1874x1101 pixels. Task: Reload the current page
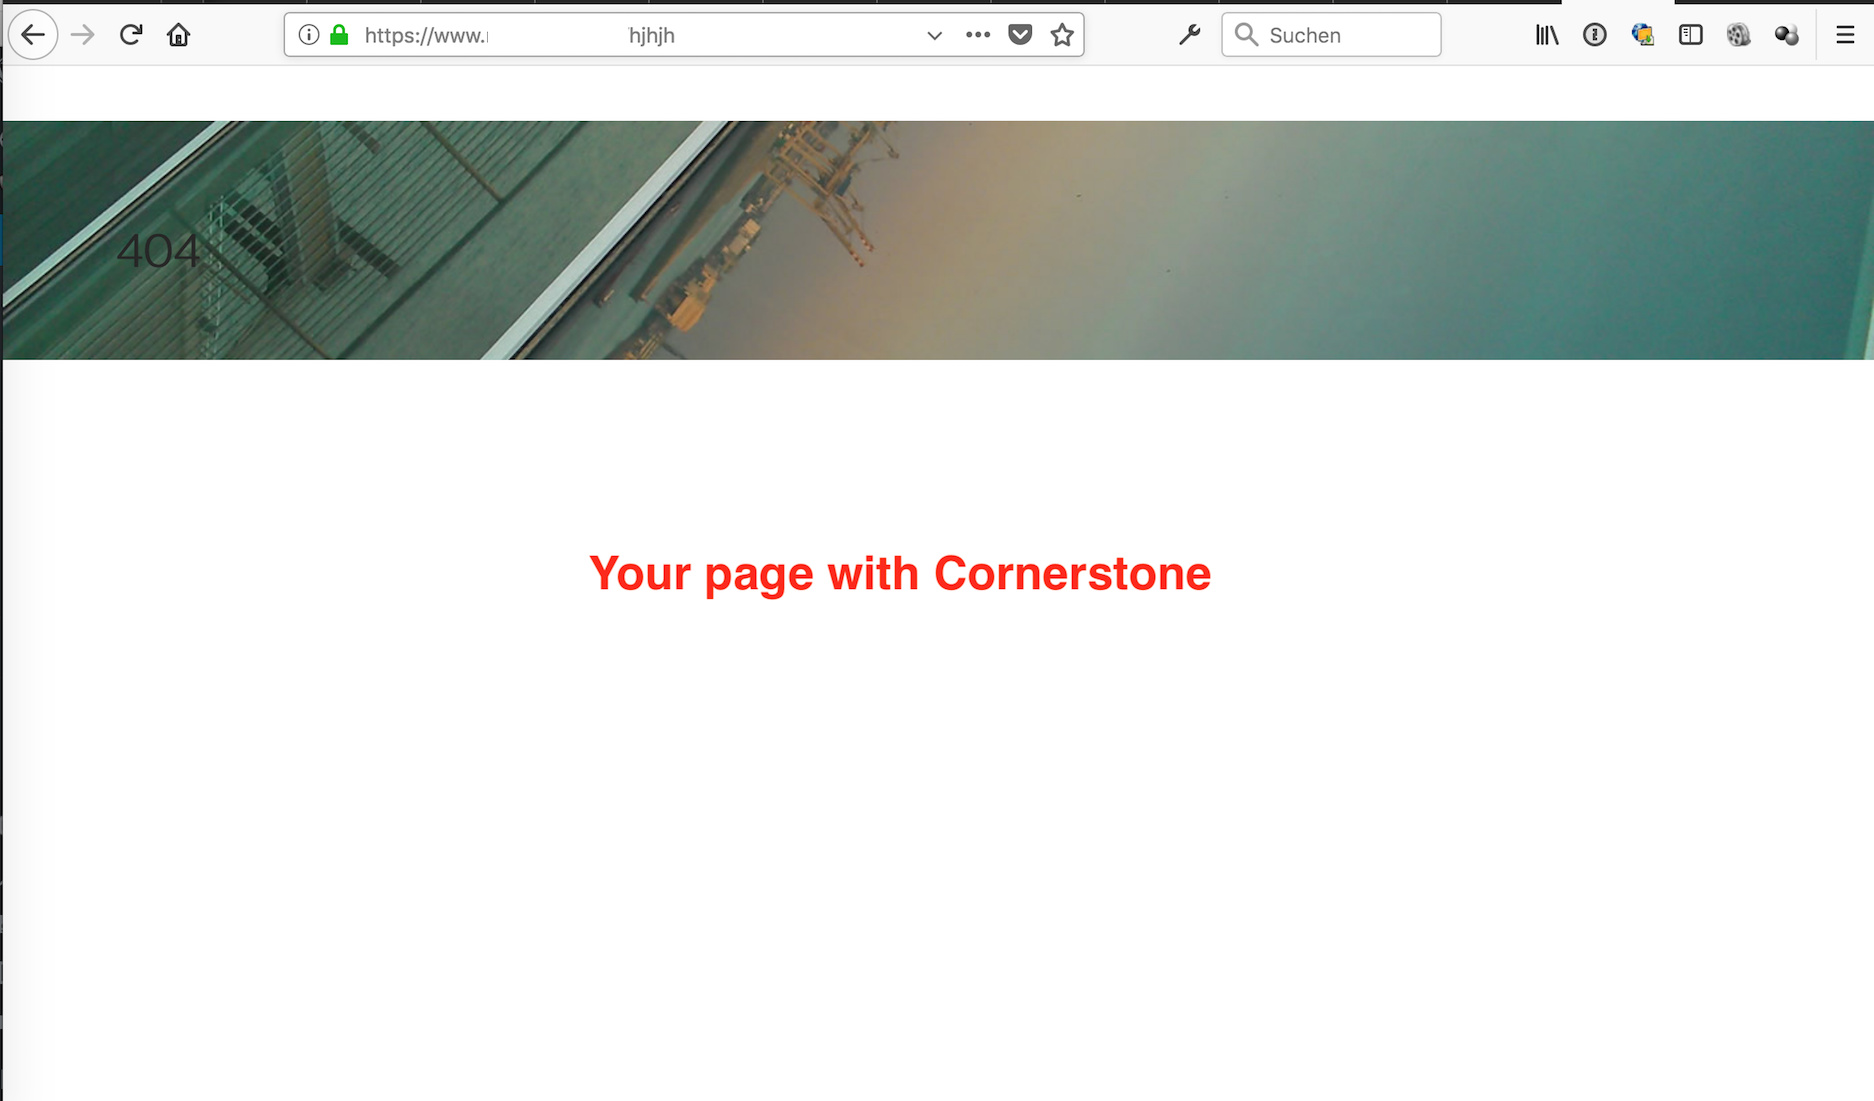point(131,35)
